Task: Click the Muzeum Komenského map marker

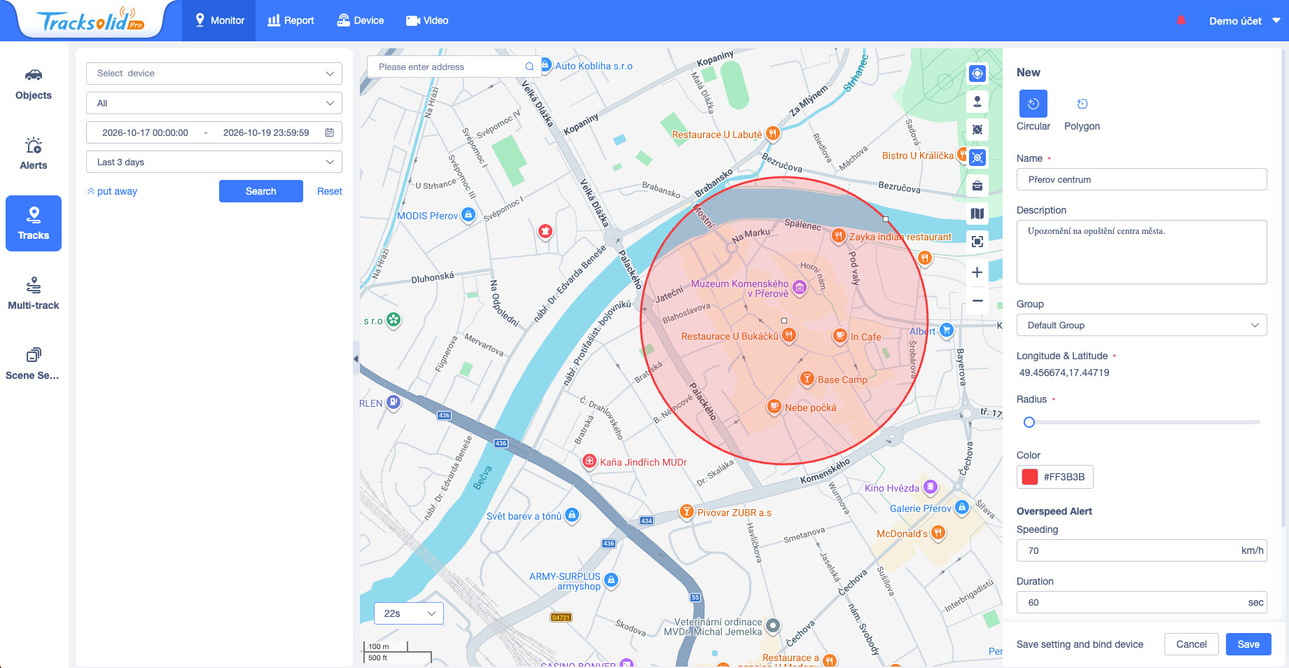Action: pyautogui.click(x=799, y=288)
